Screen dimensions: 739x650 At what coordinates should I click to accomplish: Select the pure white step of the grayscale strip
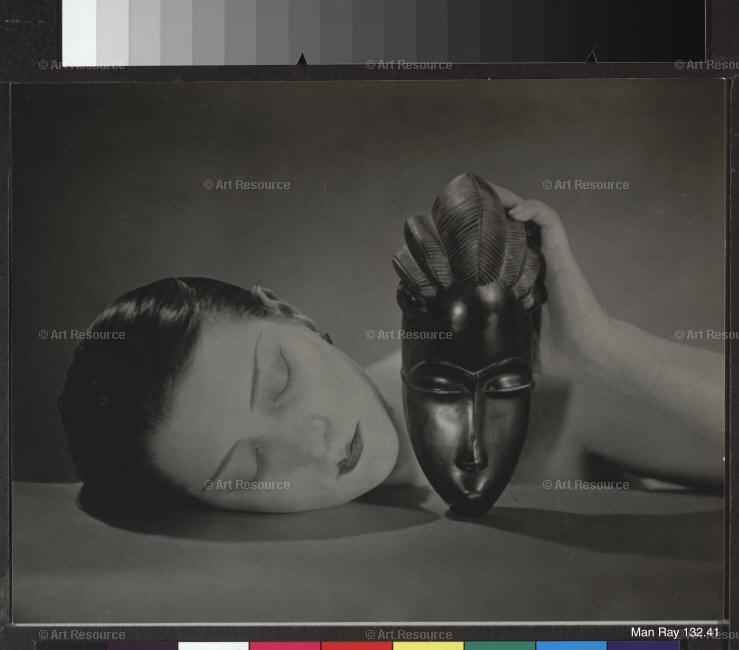pos(79,33)
